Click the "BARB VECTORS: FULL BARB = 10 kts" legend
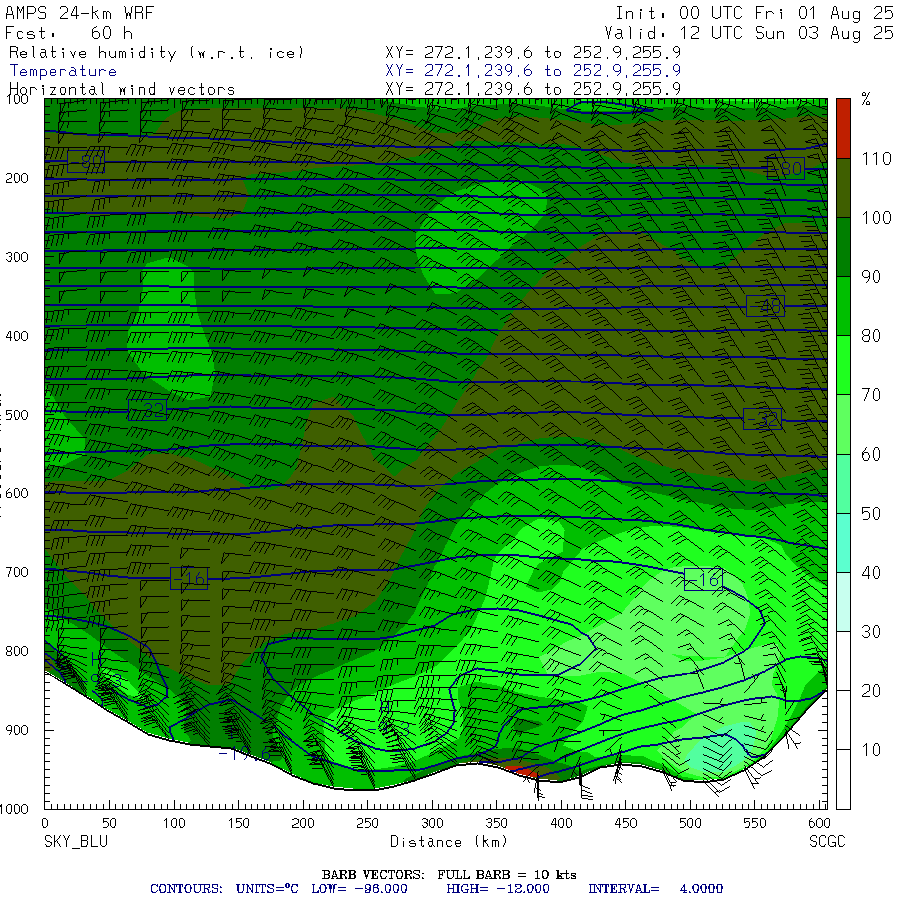Screen dimensions: 900x900 (x=449, y=875)
